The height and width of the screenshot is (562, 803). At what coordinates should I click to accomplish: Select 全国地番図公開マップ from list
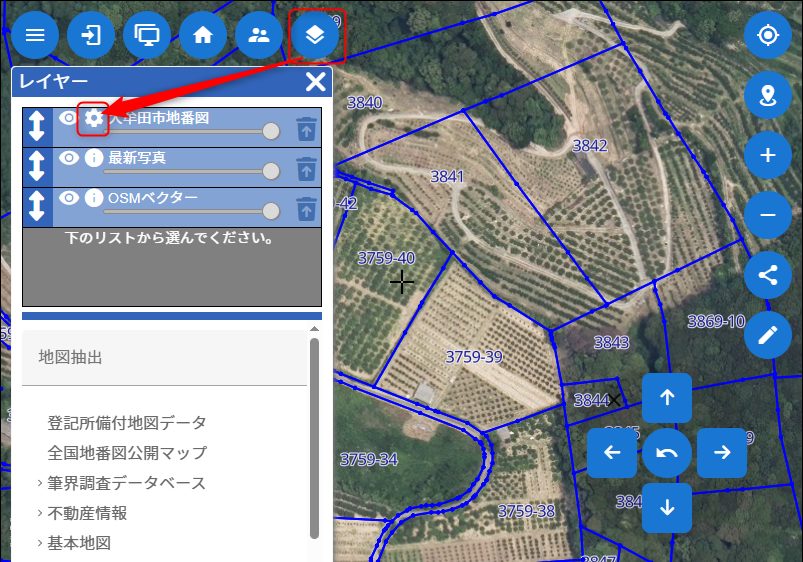pos(127,453)
